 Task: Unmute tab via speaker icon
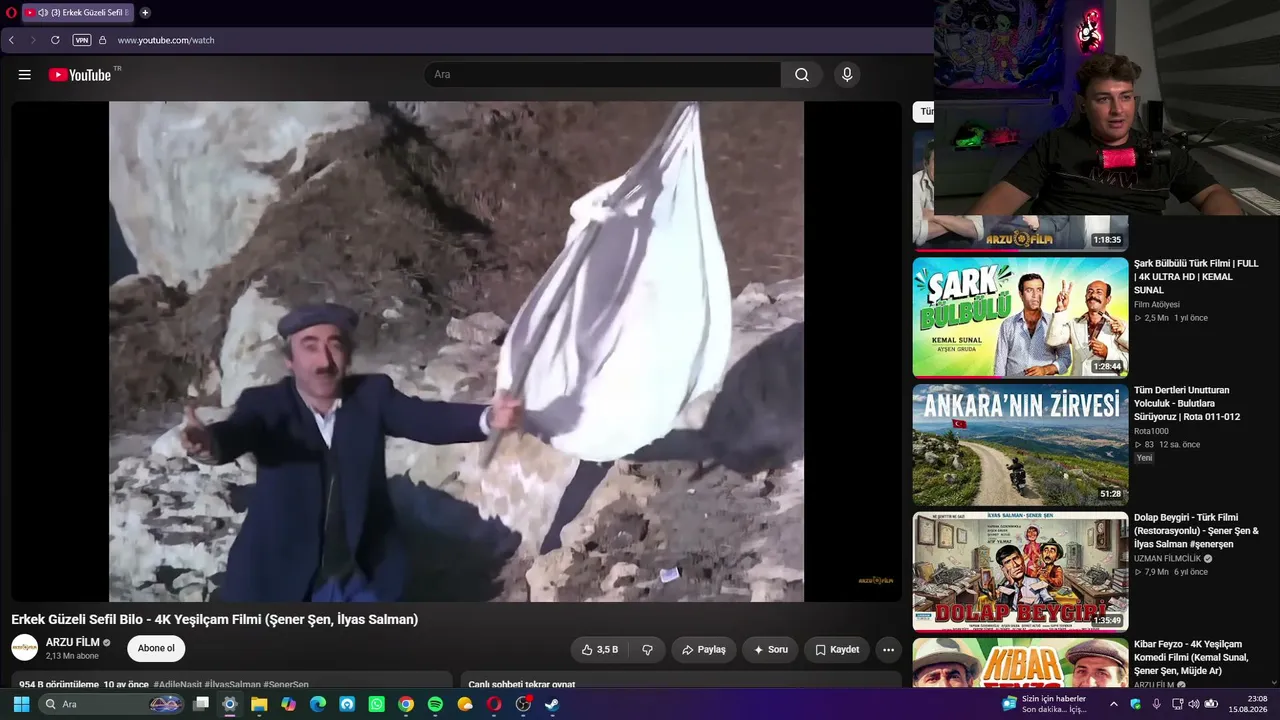43,13
